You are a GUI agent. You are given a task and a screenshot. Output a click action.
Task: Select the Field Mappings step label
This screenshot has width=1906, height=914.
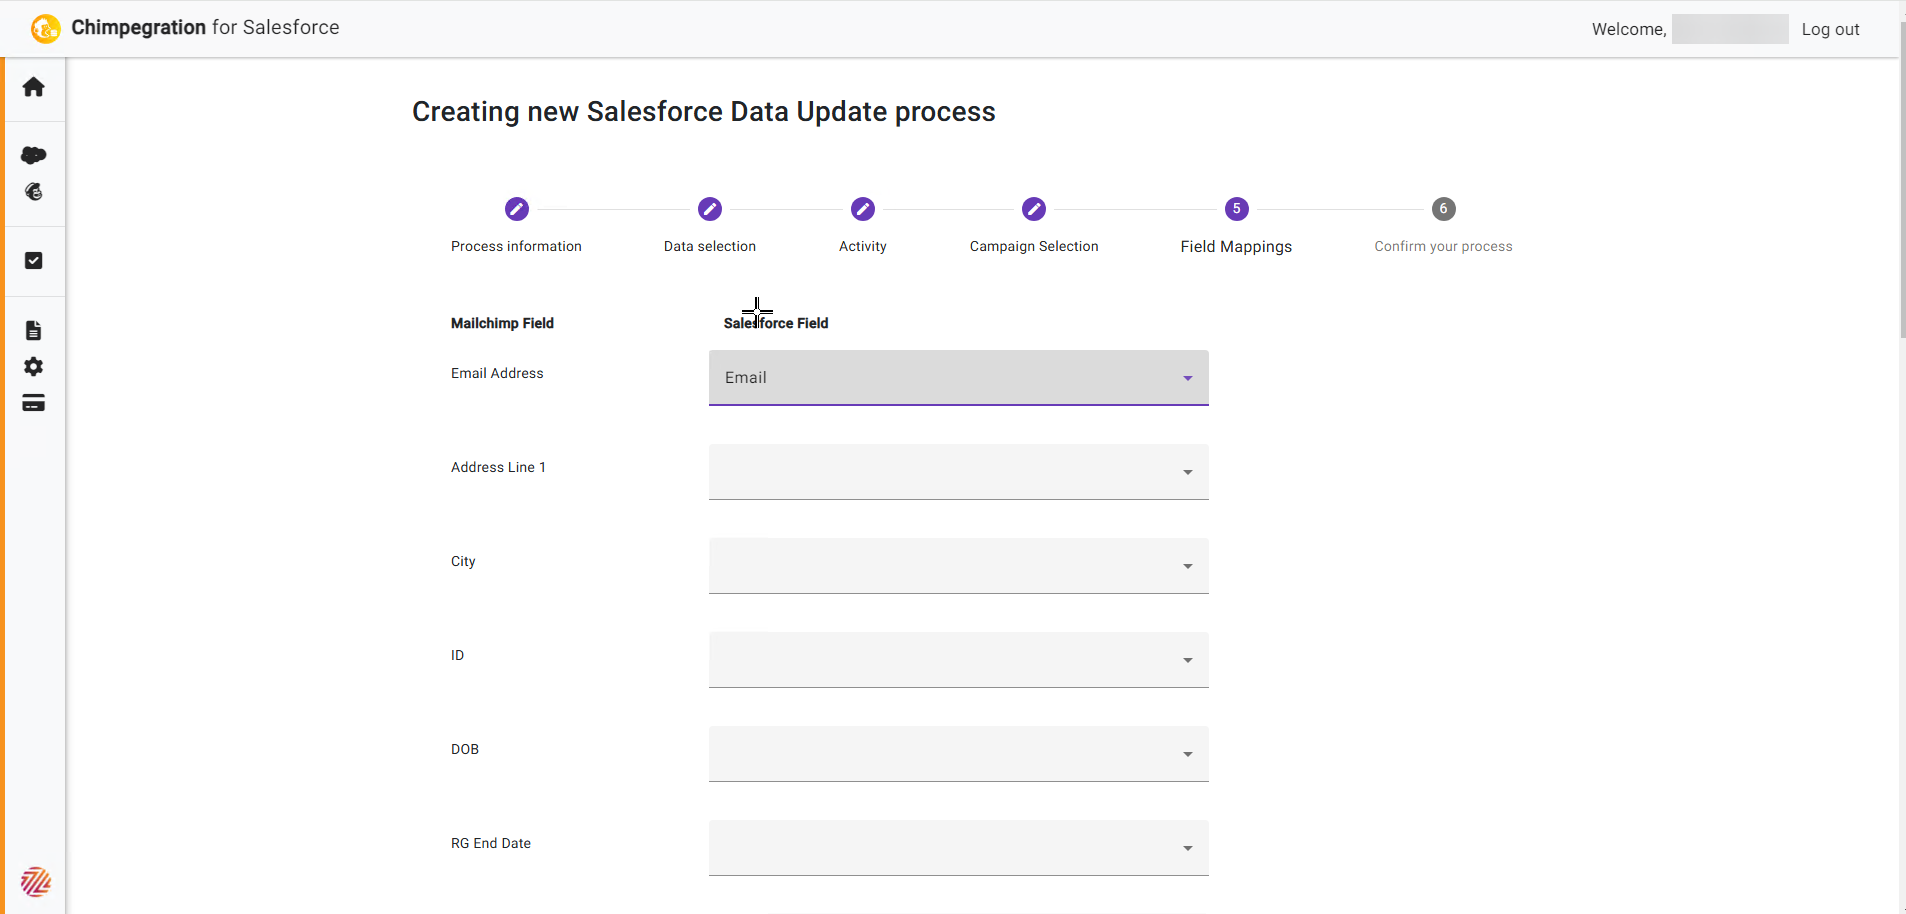tap(1236, 247)
